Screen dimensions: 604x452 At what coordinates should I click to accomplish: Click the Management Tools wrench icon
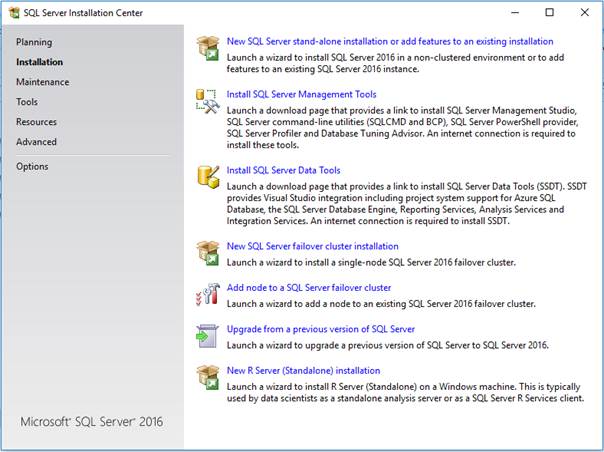point(208,101)
